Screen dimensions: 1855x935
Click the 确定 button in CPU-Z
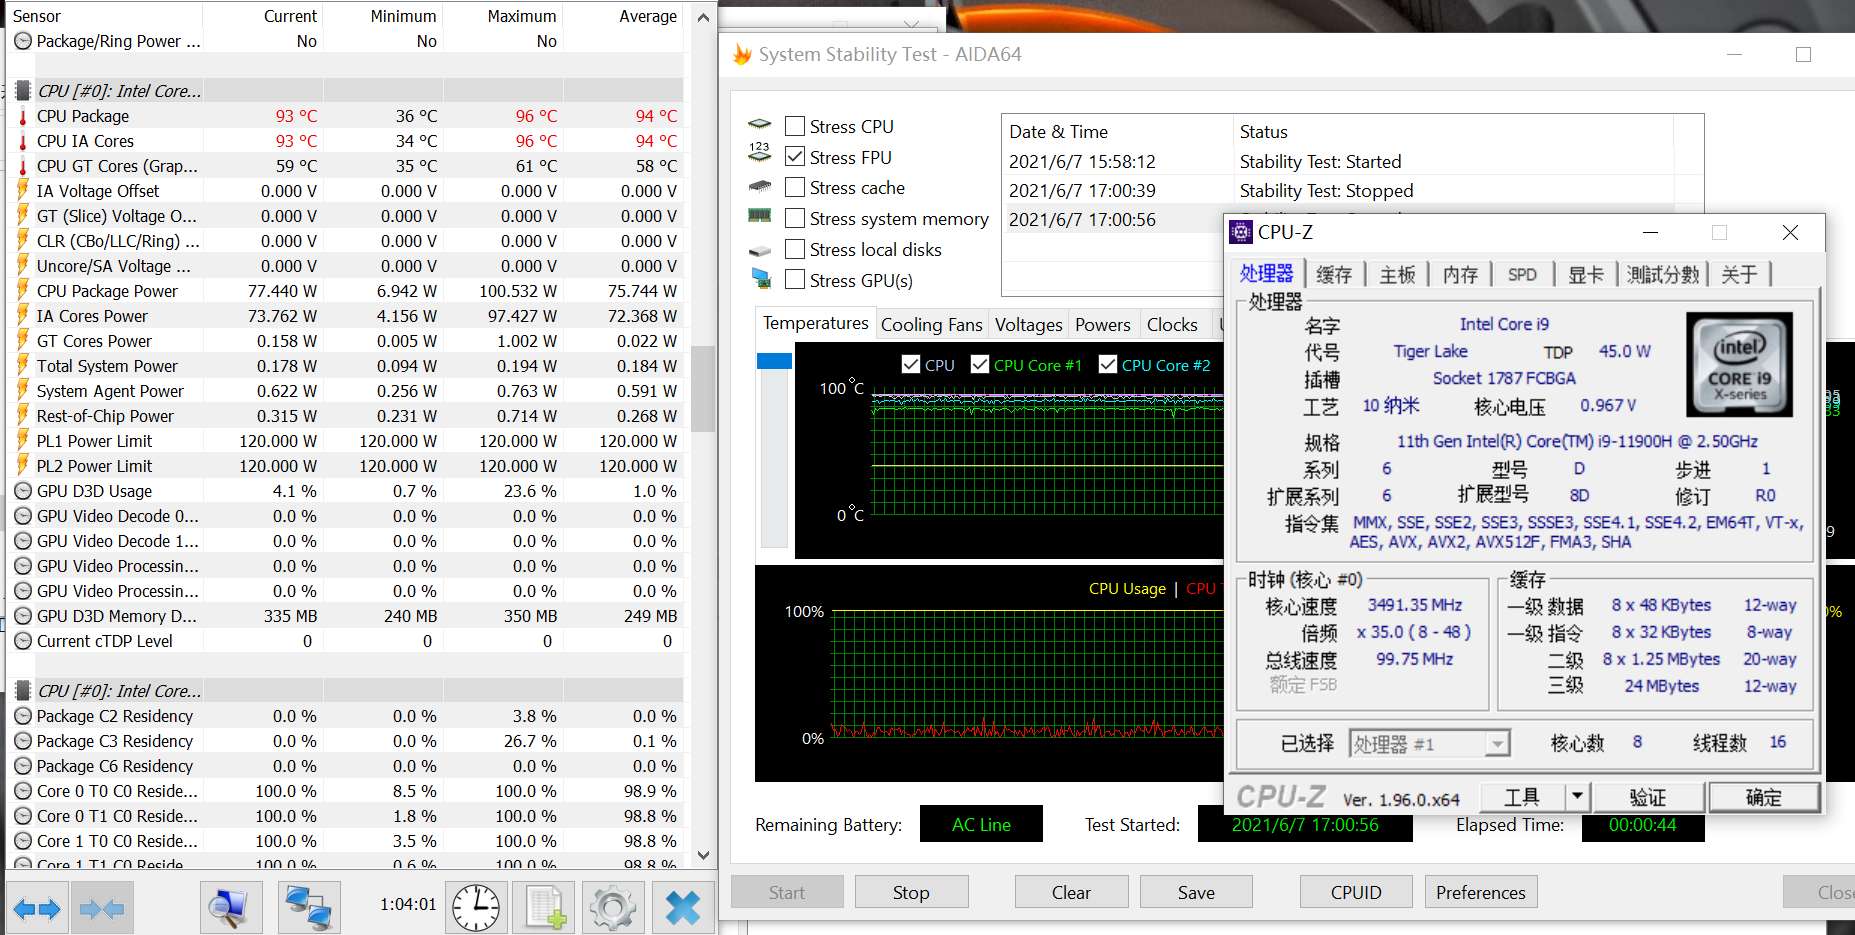coord(1763,797)
